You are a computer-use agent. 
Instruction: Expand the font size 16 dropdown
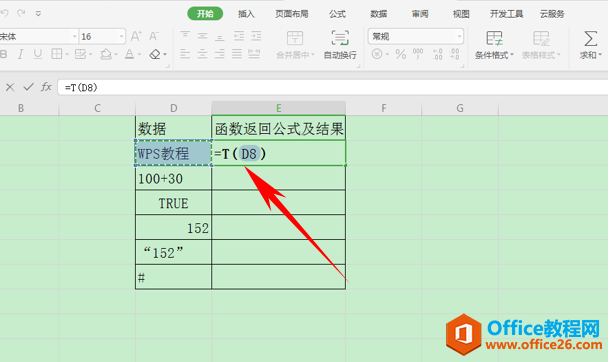point(122,37)
